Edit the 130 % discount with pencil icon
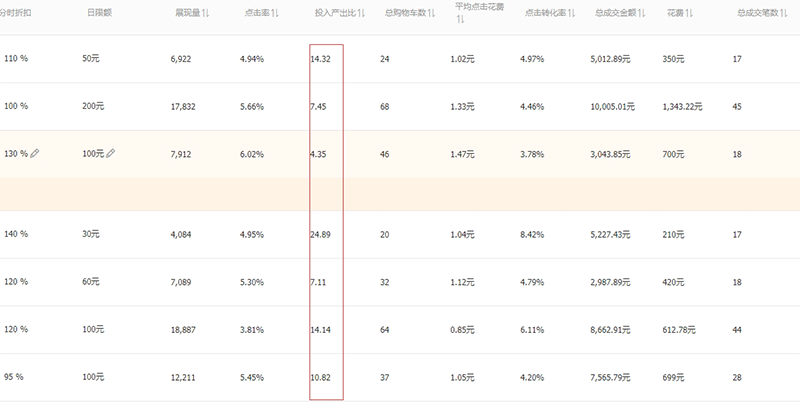 [35, 153]
